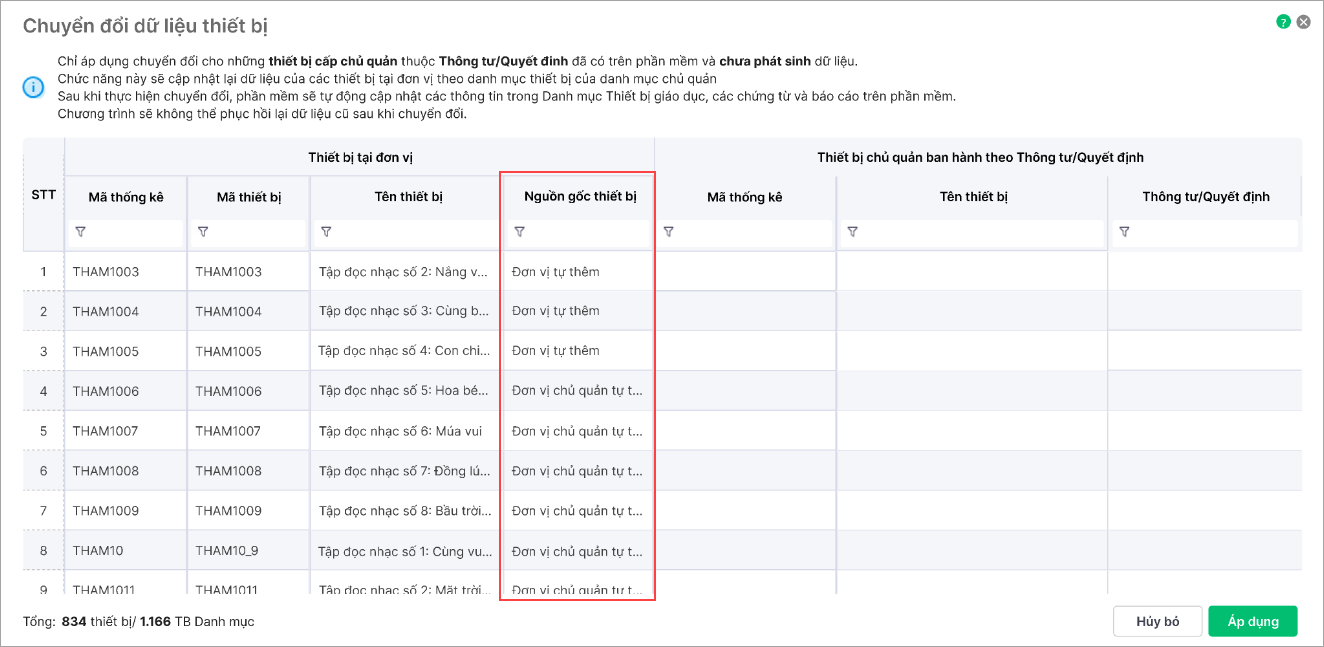Open filter icon for governing Tên thiết bị column
Screen dimensions: 1324x647
click(853, 232)
